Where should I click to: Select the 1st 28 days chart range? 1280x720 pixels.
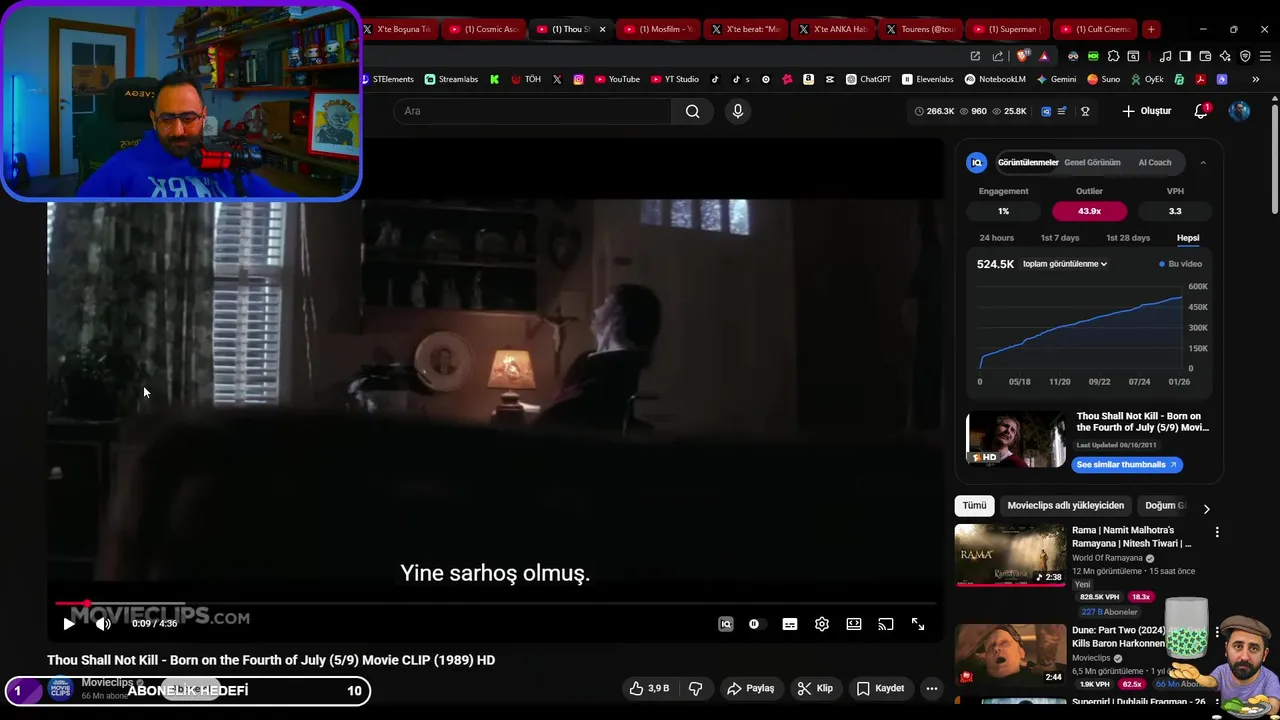point(1128,238)
